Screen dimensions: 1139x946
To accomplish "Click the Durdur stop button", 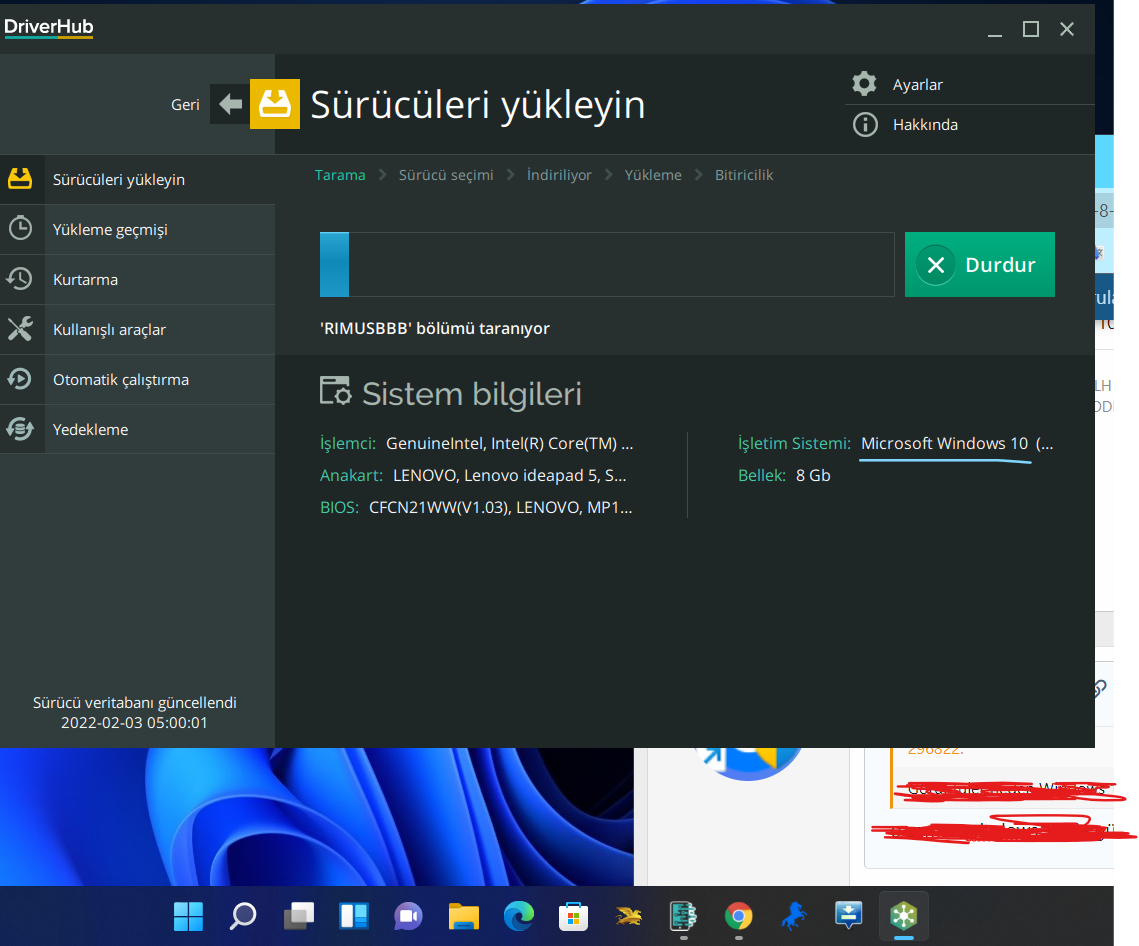I will pyautogui.click(x=979, y=264).
